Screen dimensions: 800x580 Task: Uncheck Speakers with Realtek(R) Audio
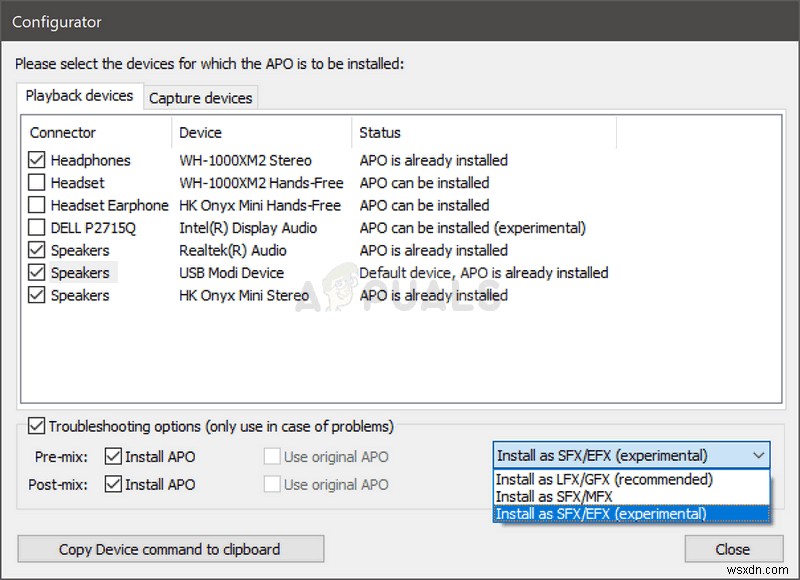[37, 250]
